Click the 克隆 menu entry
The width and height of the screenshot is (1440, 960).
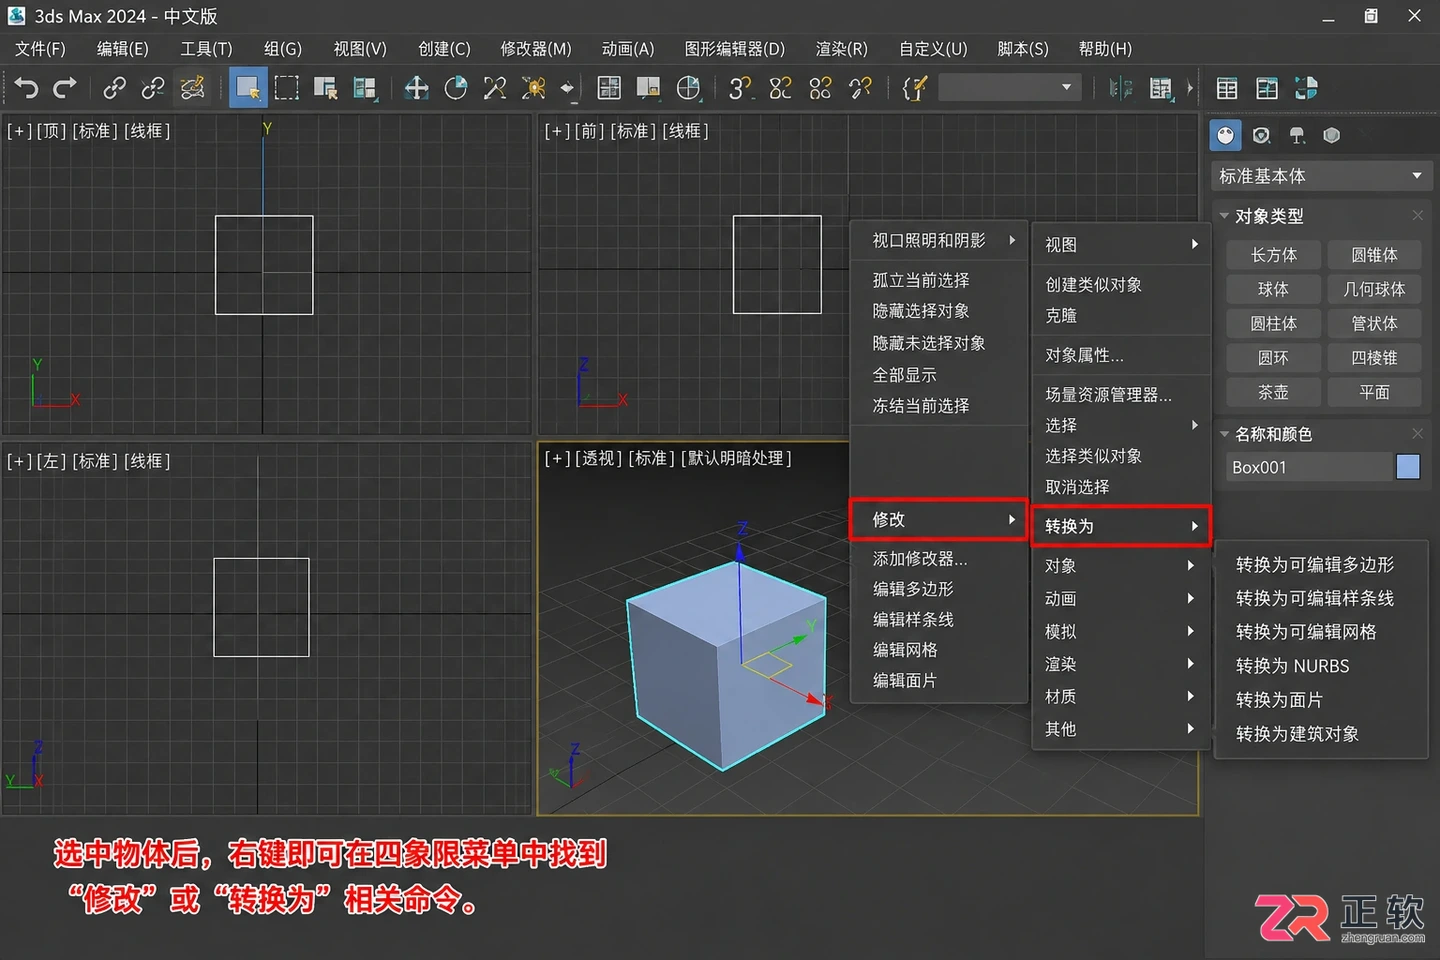click(x=1061, y=315)
